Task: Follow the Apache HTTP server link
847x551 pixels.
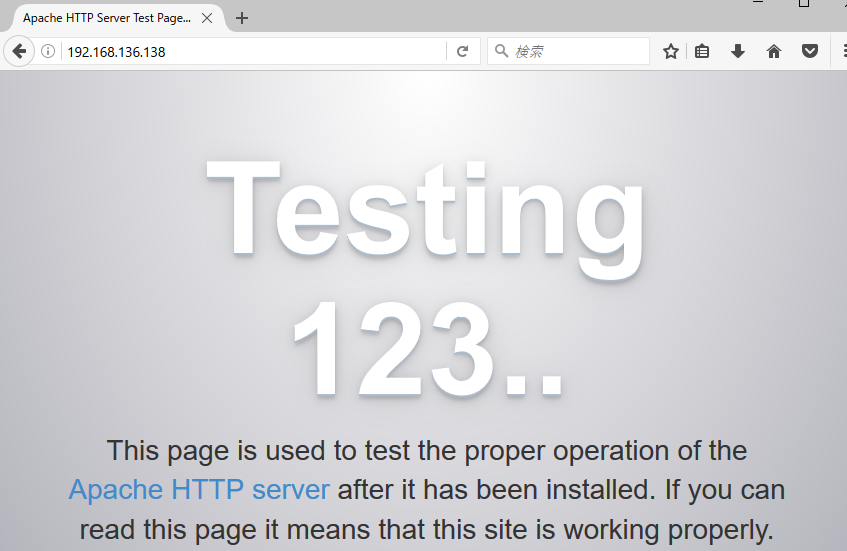Action: click(199, 490)
